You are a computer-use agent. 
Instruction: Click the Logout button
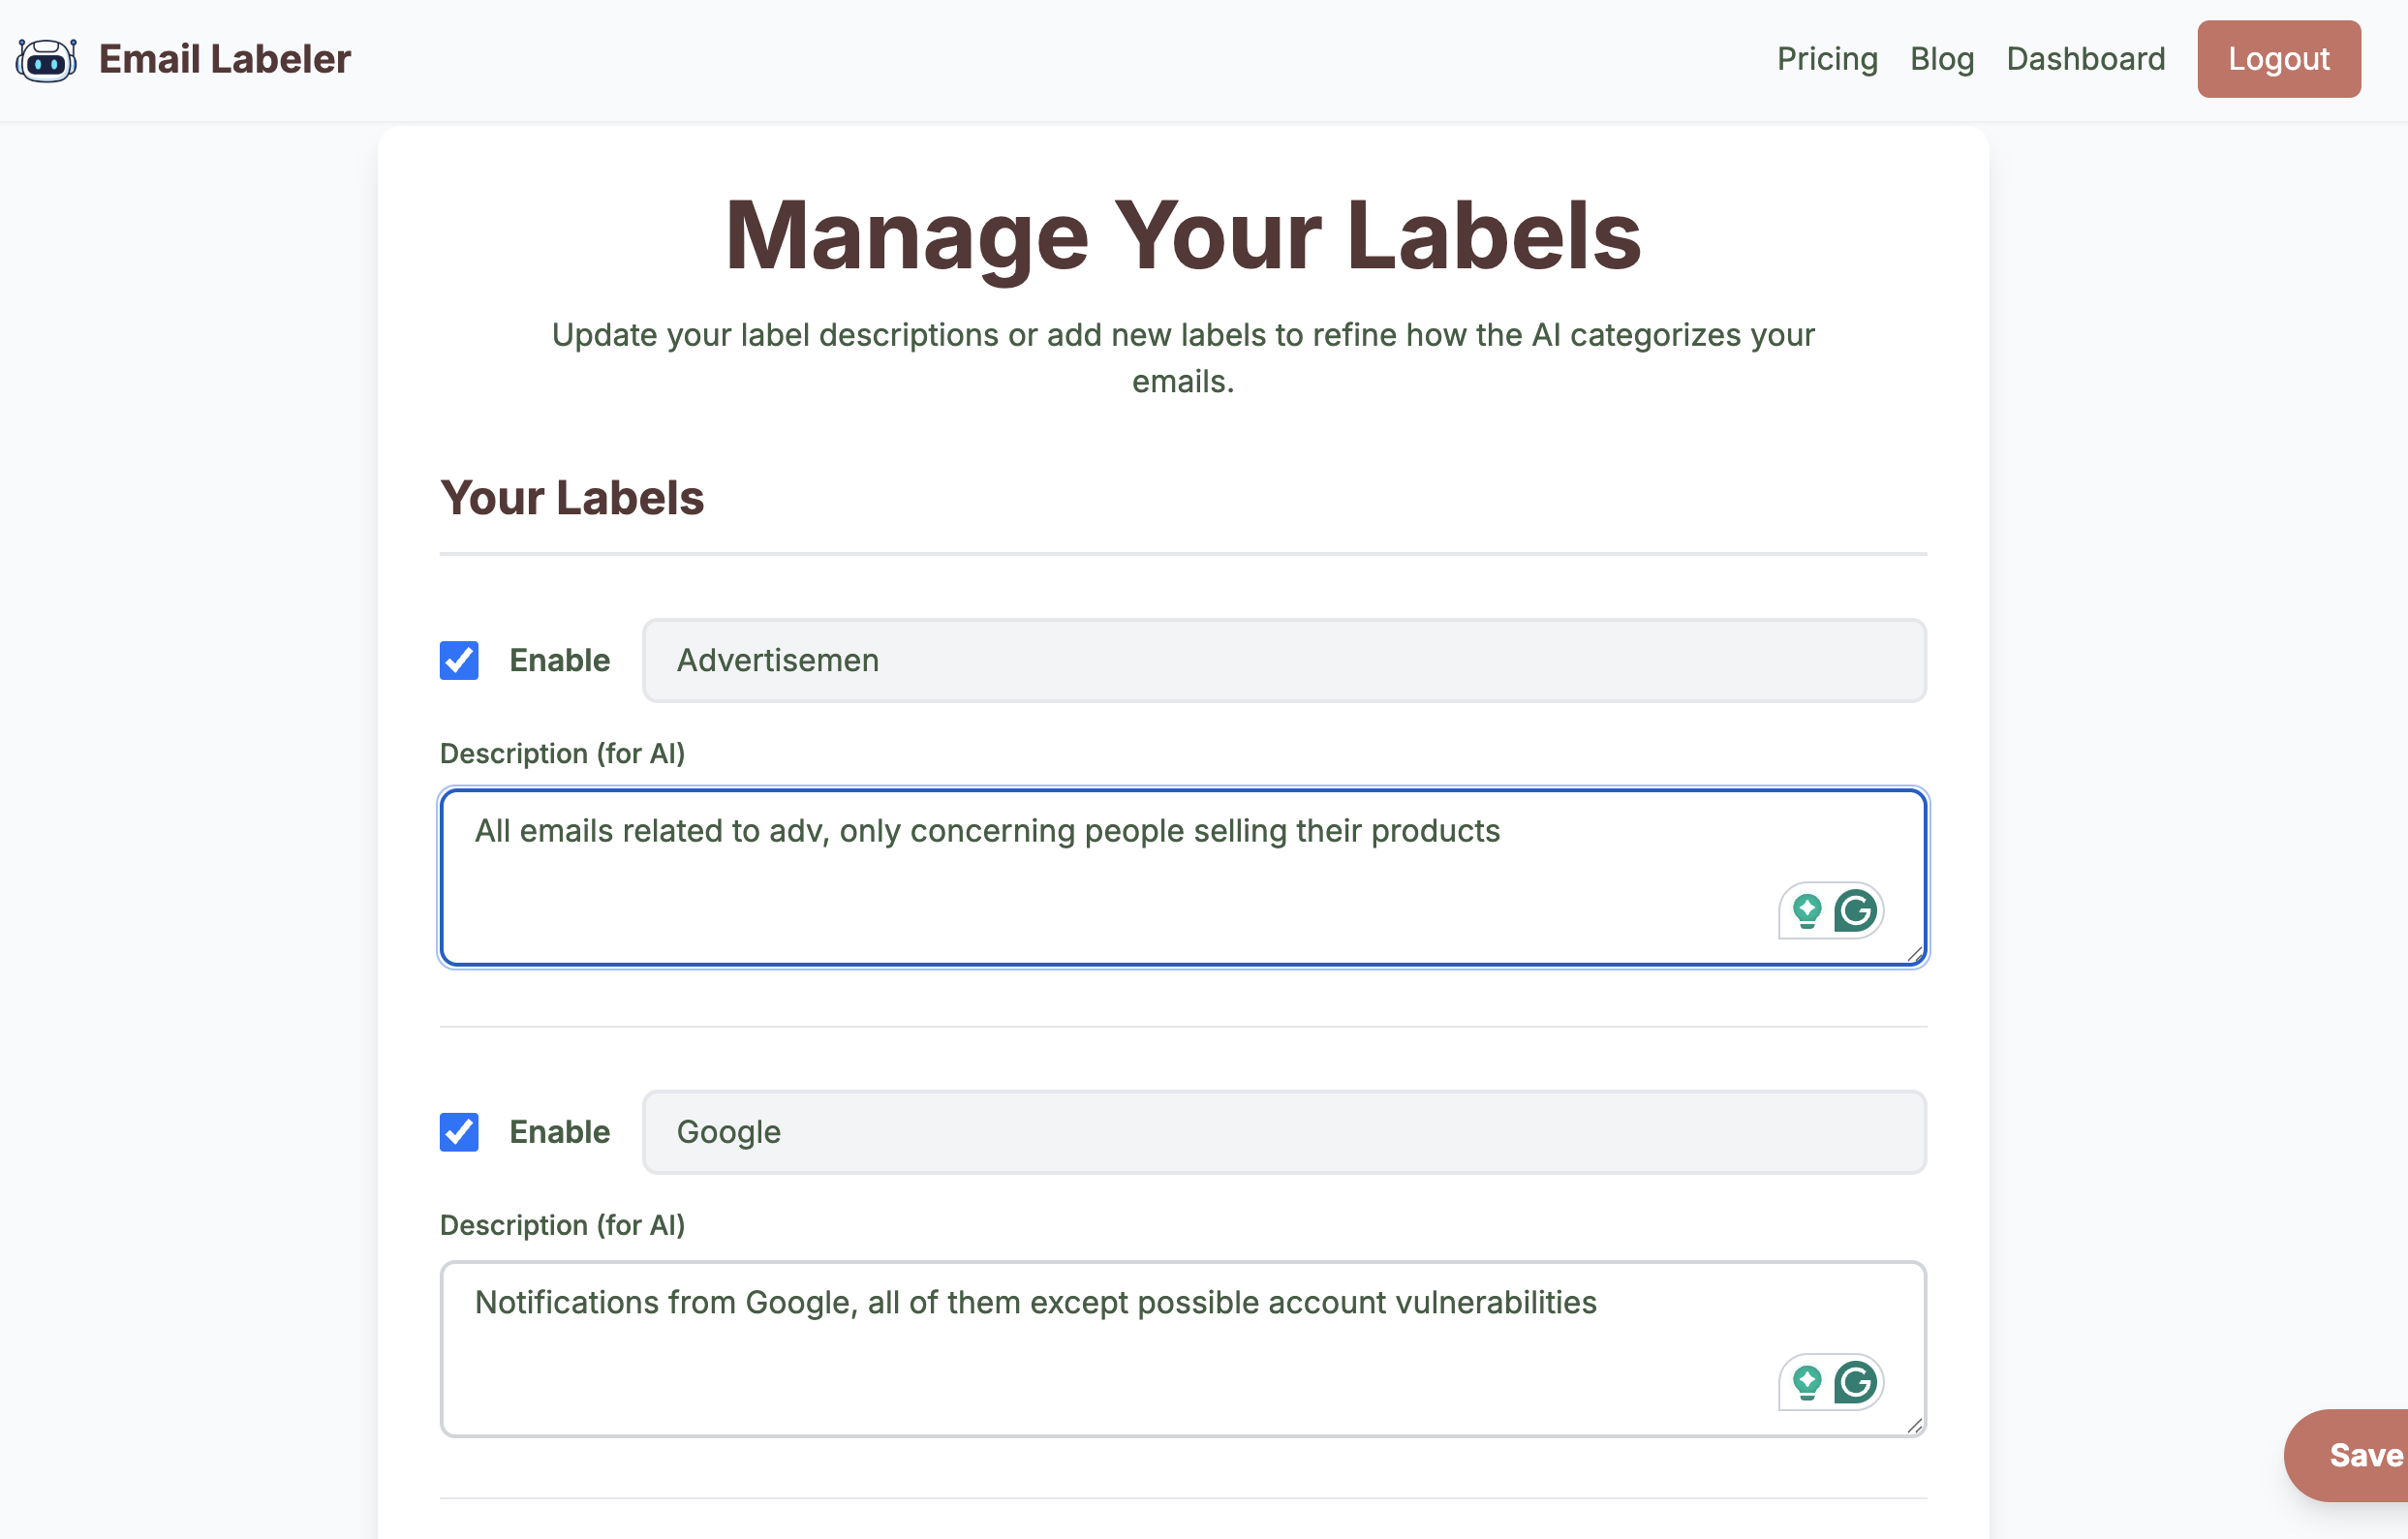point(2278,59)
